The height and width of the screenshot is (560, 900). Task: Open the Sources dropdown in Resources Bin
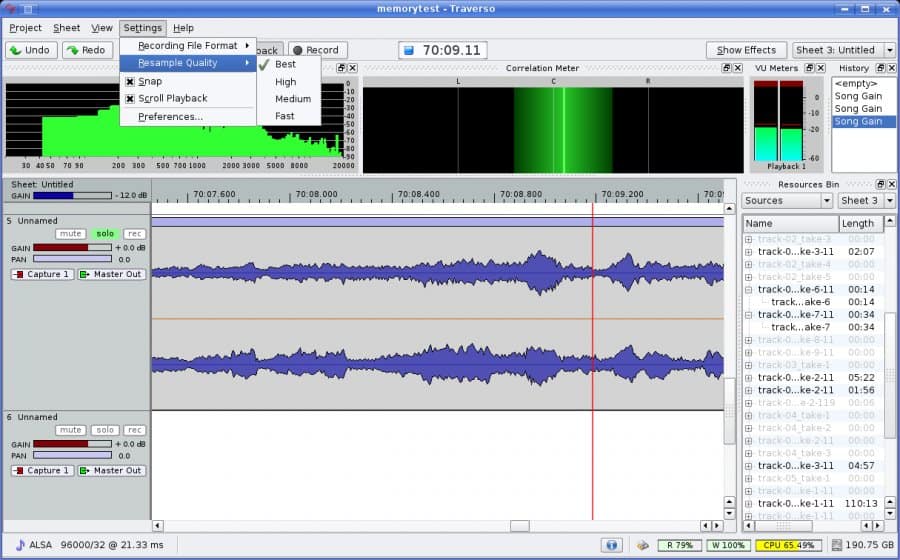pyautogui.click(x=788, y=200)
